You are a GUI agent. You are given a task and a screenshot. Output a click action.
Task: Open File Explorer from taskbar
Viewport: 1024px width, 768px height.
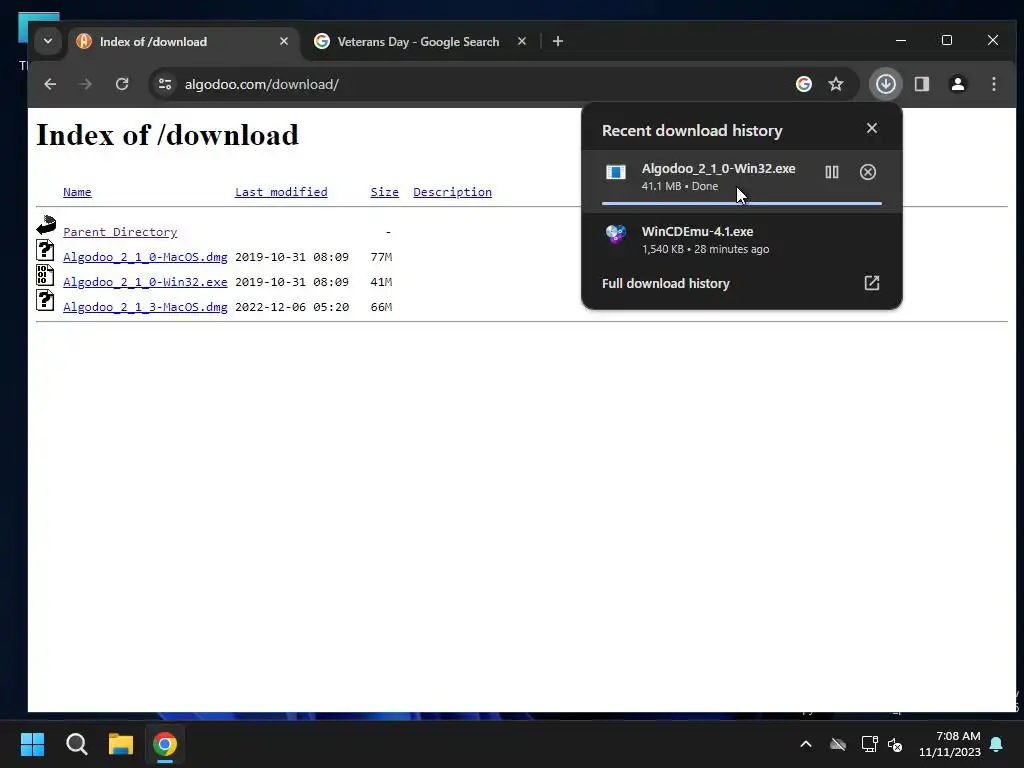pos(121,744)
